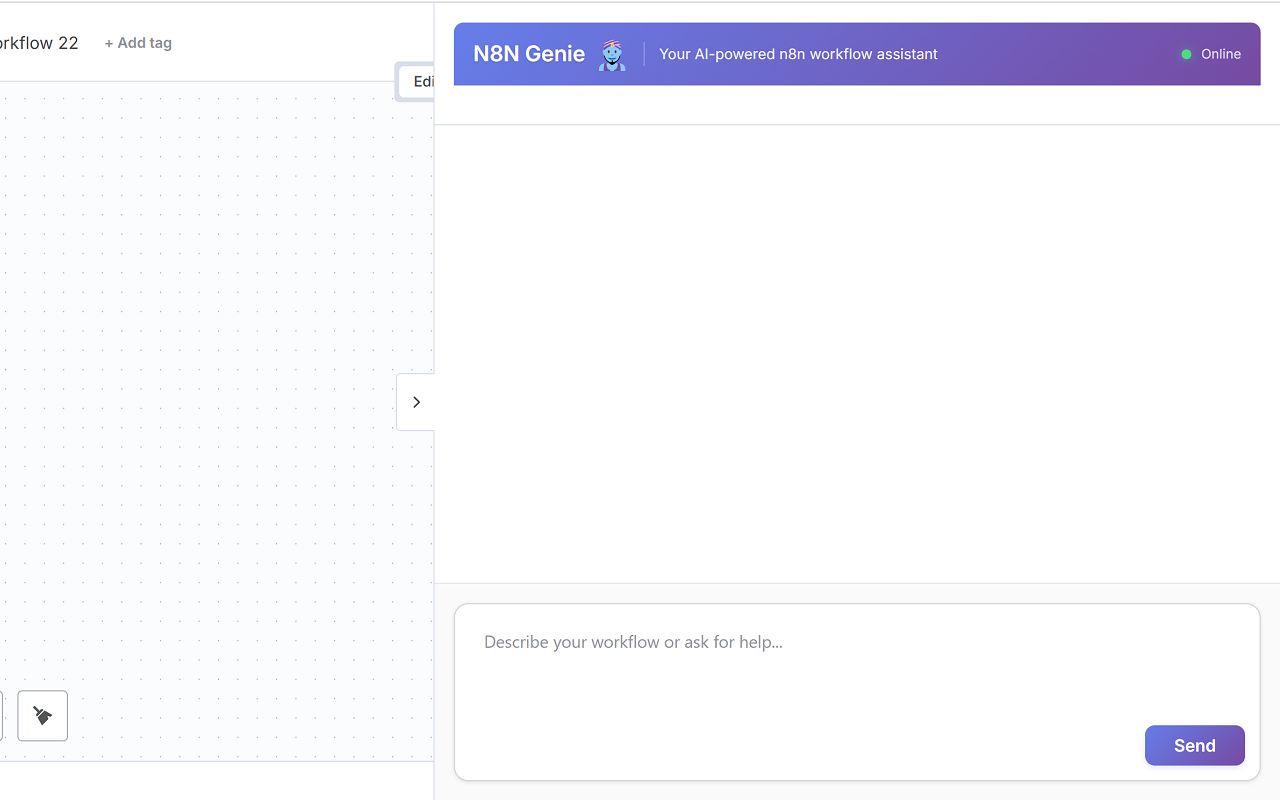Collapse the Genie panel with chevron arrow

click(416, 402)
